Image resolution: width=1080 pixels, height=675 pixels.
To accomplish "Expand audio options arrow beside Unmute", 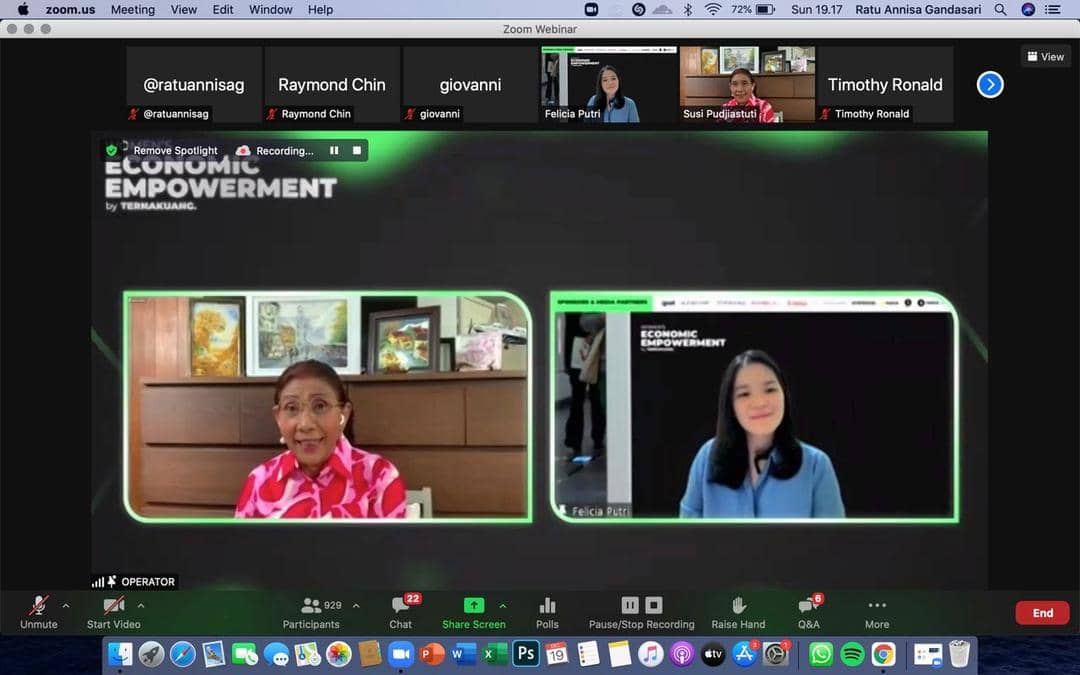I will coord(66,605).
